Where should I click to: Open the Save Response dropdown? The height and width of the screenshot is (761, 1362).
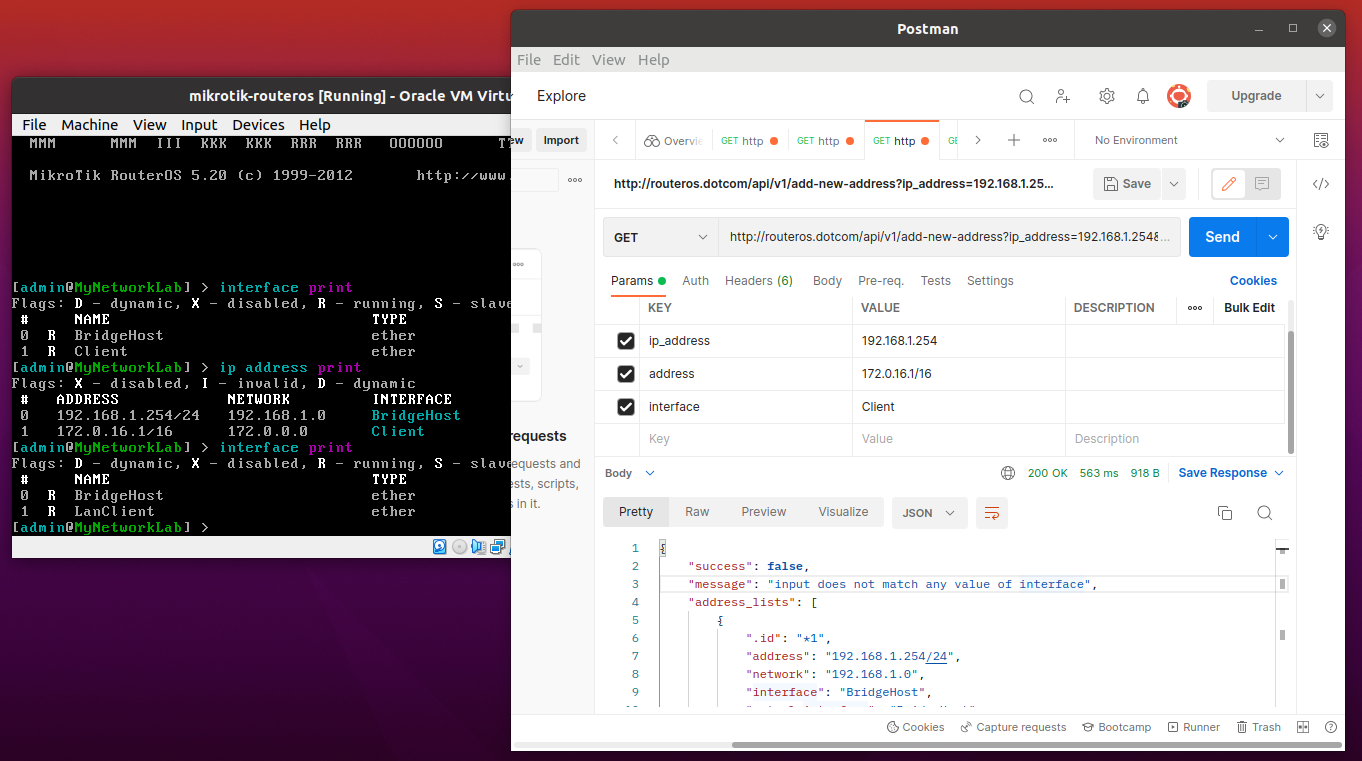1231,473
